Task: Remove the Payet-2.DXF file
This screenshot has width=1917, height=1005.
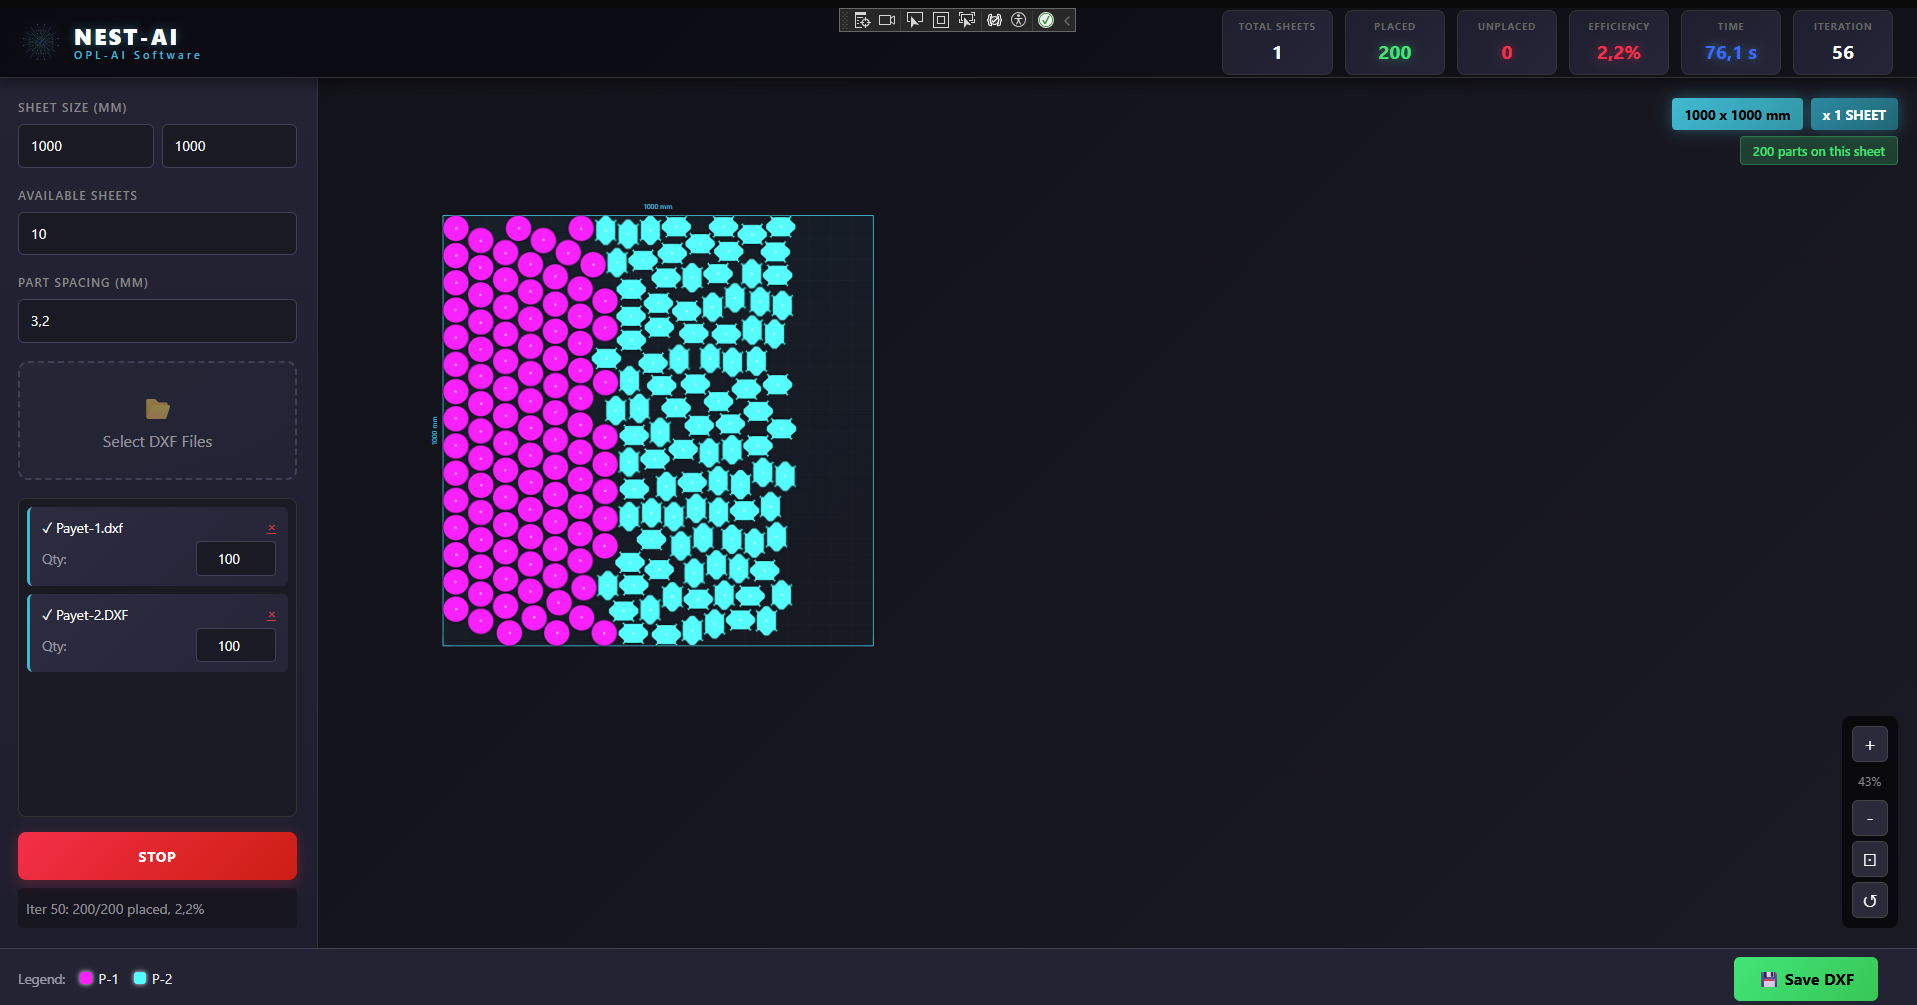Action: [271, 615]
